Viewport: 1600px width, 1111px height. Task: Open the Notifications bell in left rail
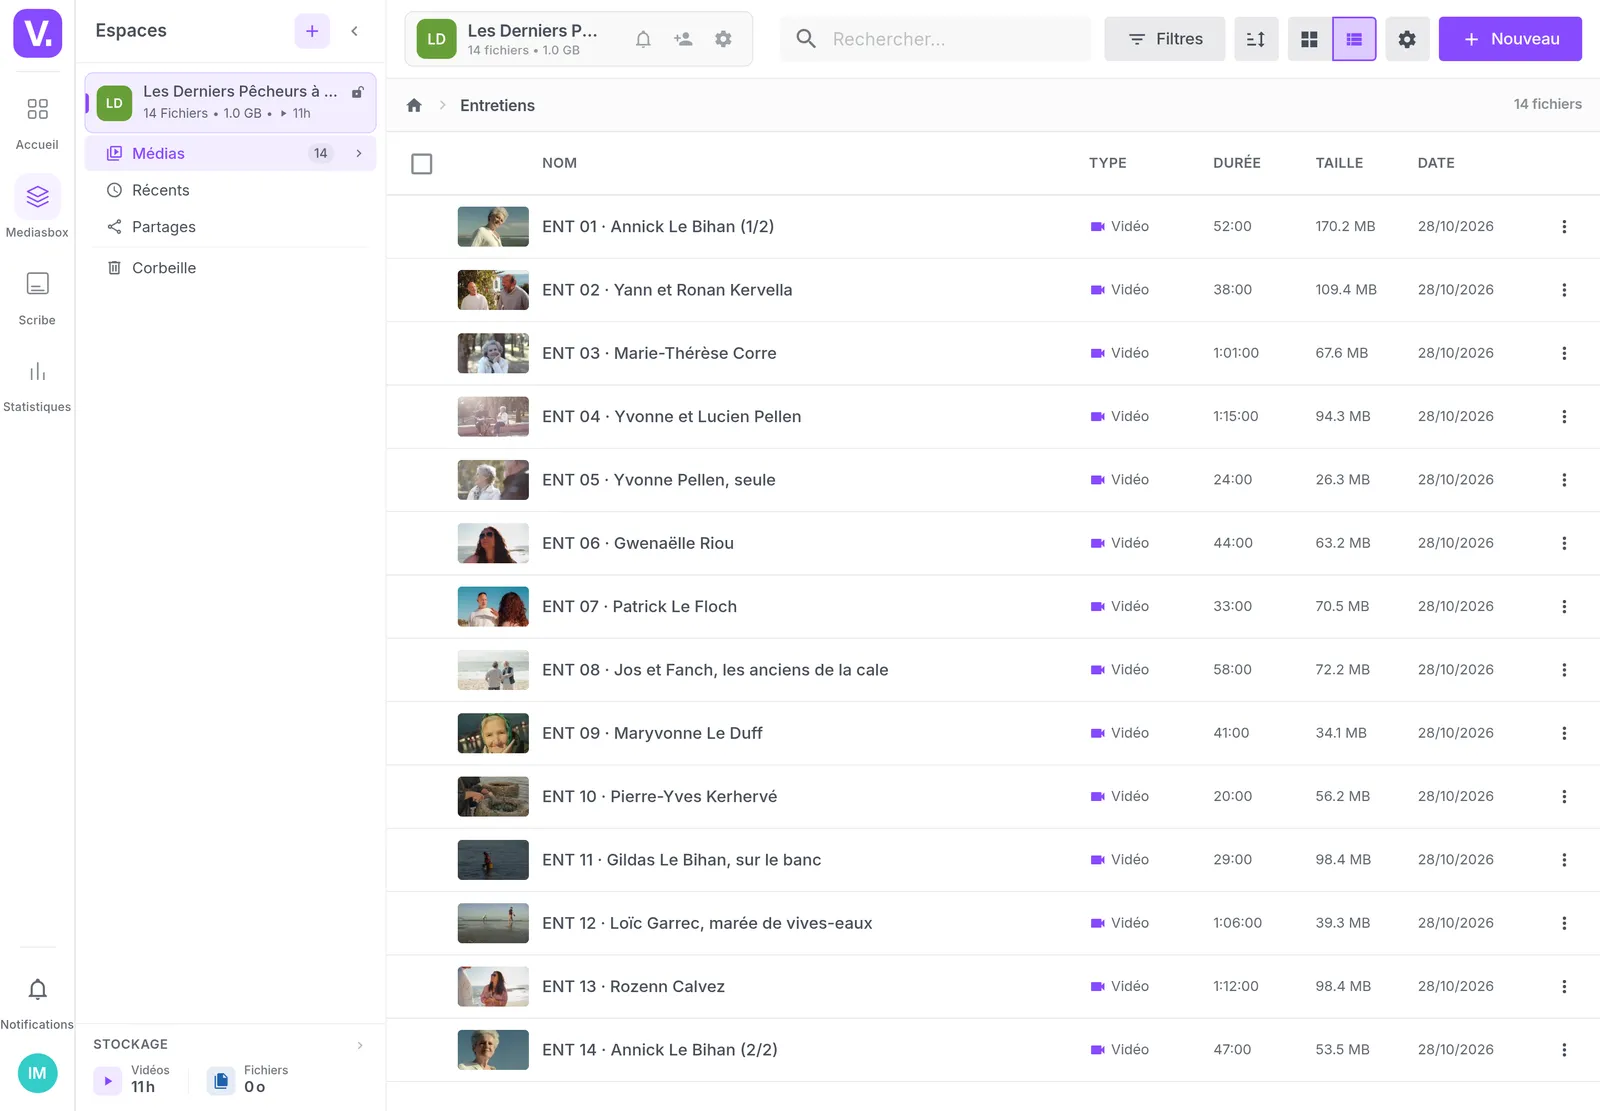tap(37, 1004)
